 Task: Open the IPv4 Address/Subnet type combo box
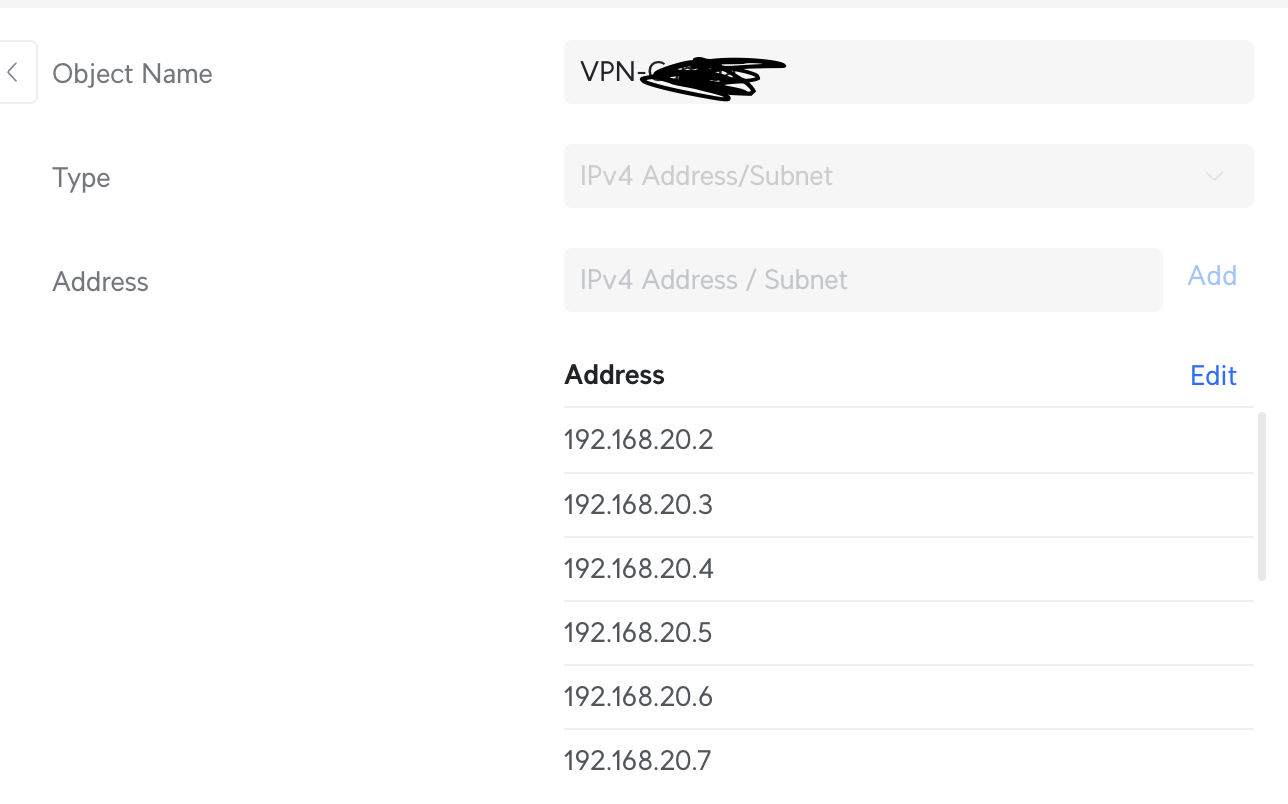908,176
